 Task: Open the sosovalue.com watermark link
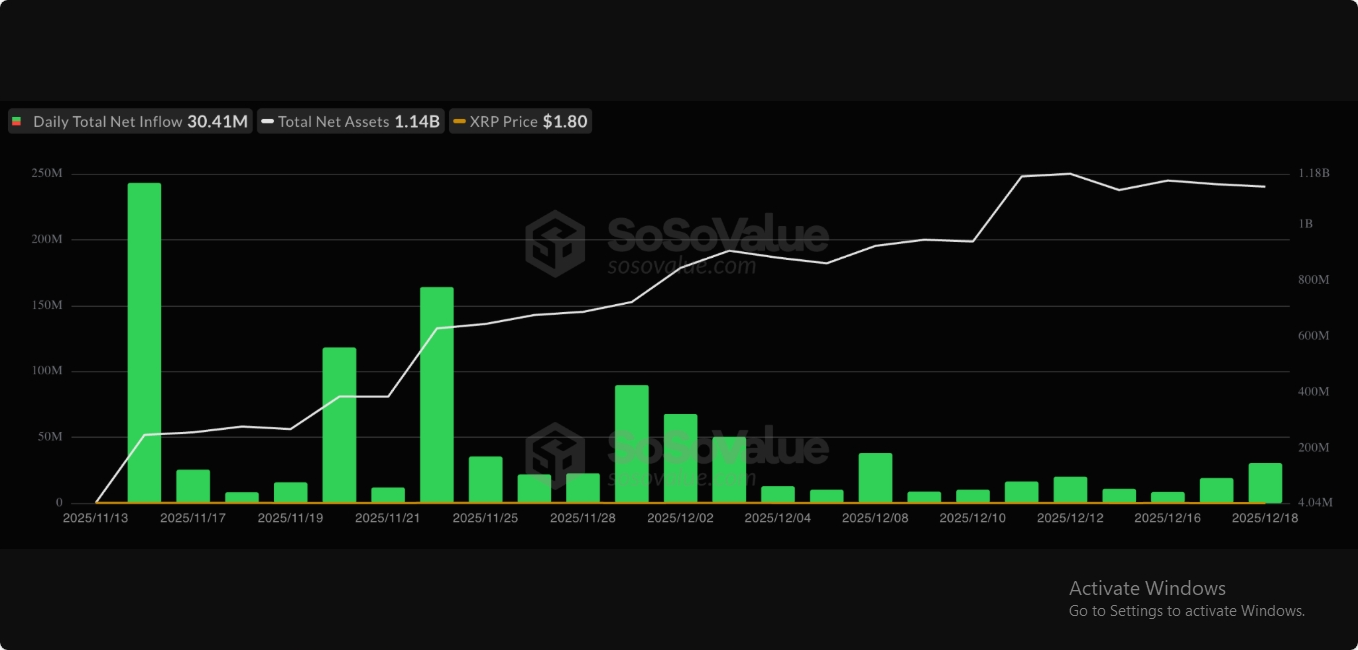[x=682, y=266]
